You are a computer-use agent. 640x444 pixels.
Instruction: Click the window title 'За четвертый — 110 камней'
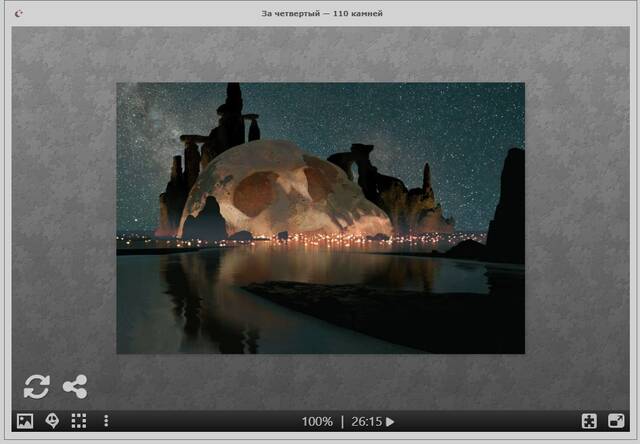pos(322,13)
